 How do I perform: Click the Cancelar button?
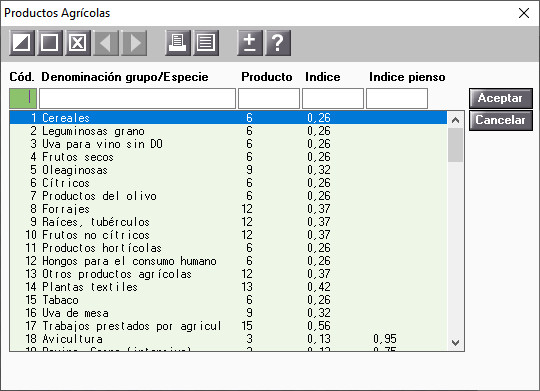tap(501, 120)
